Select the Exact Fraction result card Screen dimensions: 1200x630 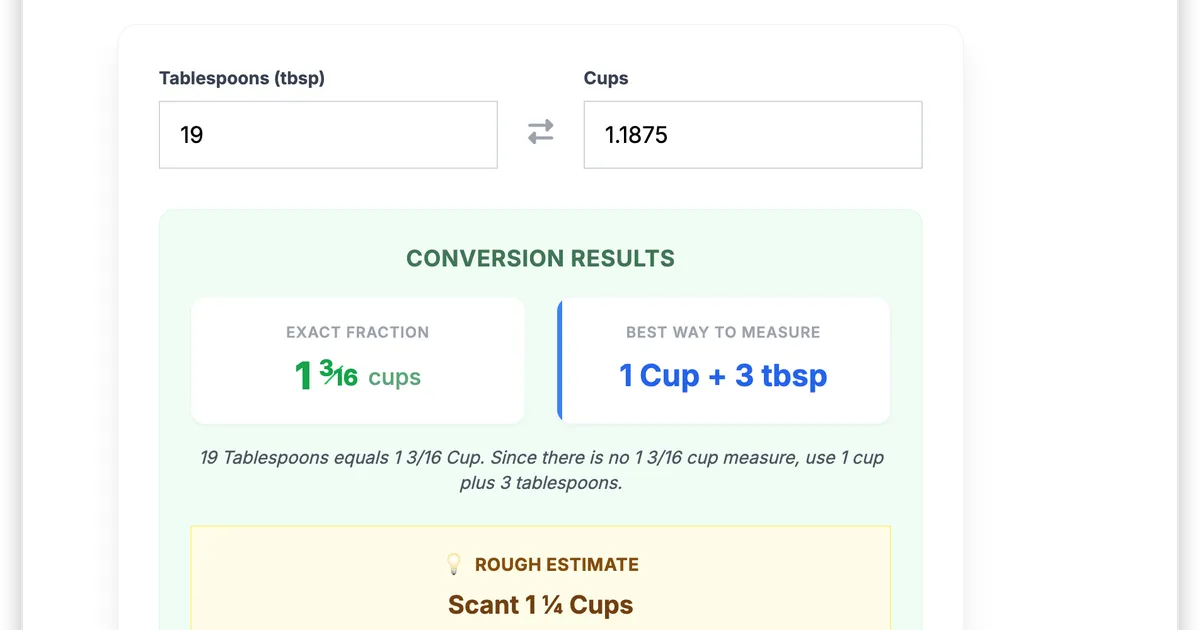[358, 360]
